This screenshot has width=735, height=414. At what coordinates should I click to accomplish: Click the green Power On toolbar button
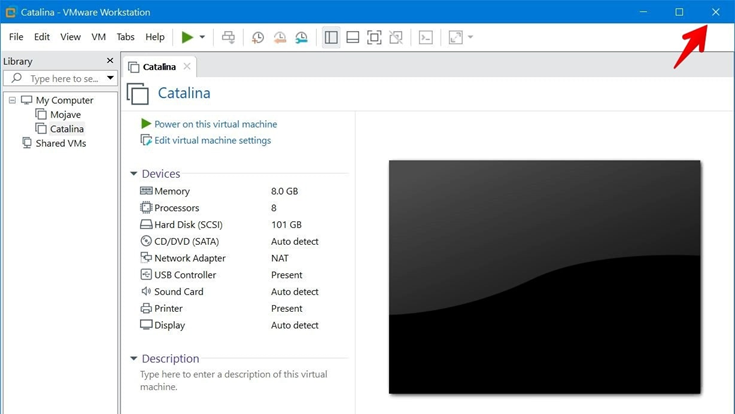click(x=187, y=37)
